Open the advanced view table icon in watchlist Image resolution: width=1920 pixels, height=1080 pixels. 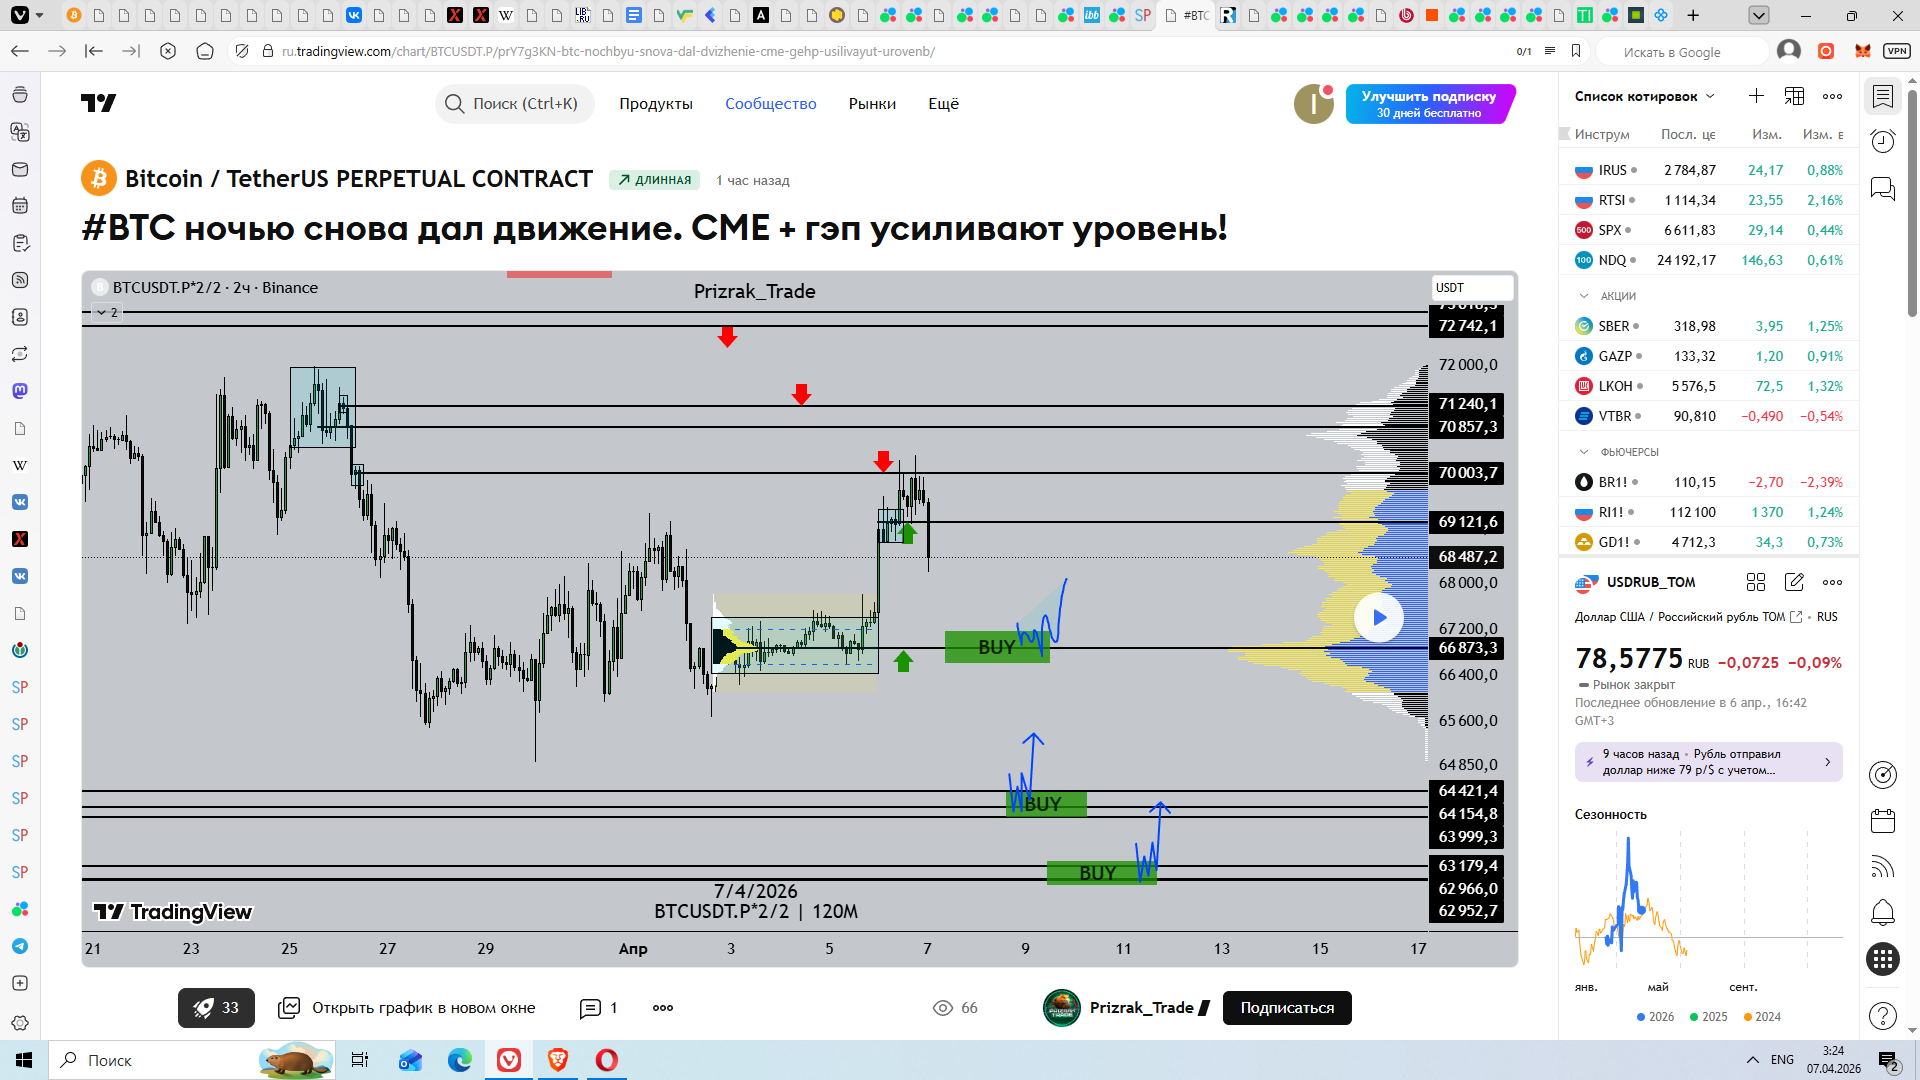click(x=1794, y=96)
